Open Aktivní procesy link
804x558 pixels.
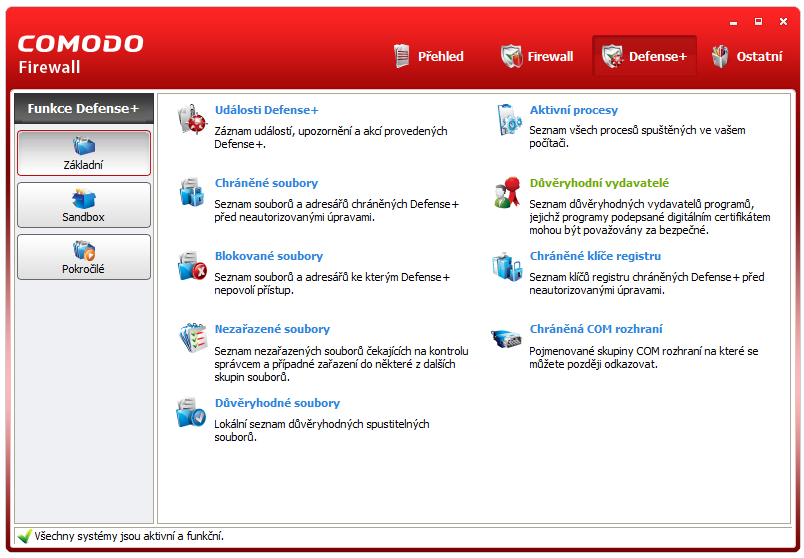pos(574,110)
